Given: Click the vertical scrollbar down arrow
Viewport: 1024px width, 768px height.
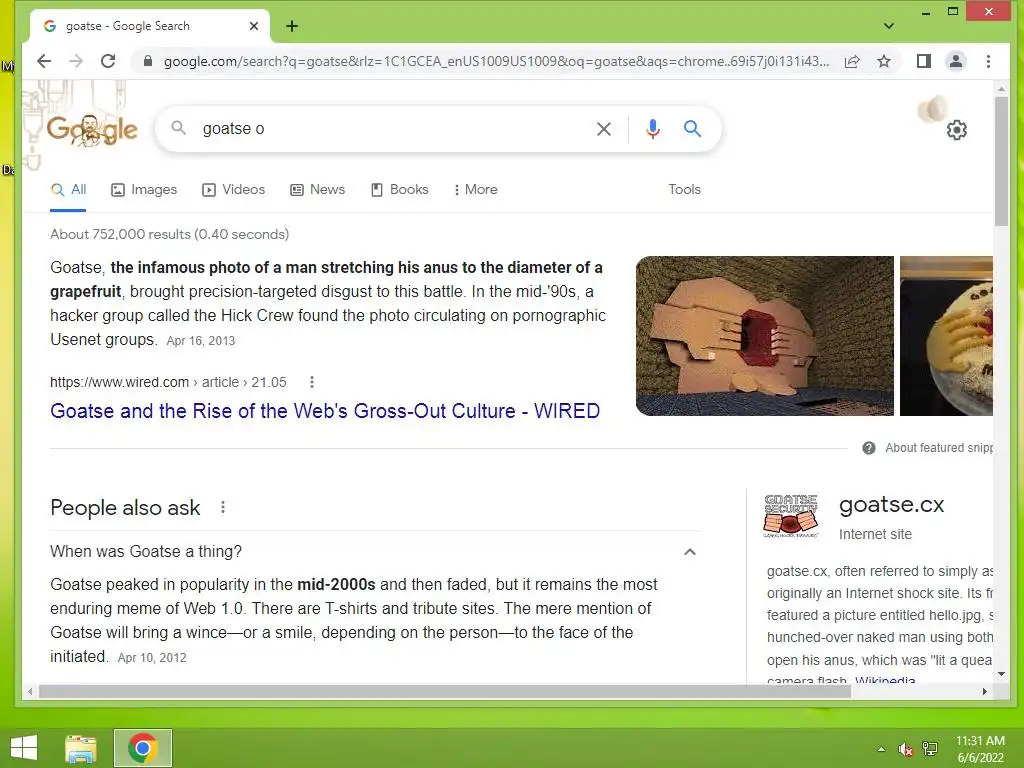Looking at the screenshot, I should (x=1001, y=674).
